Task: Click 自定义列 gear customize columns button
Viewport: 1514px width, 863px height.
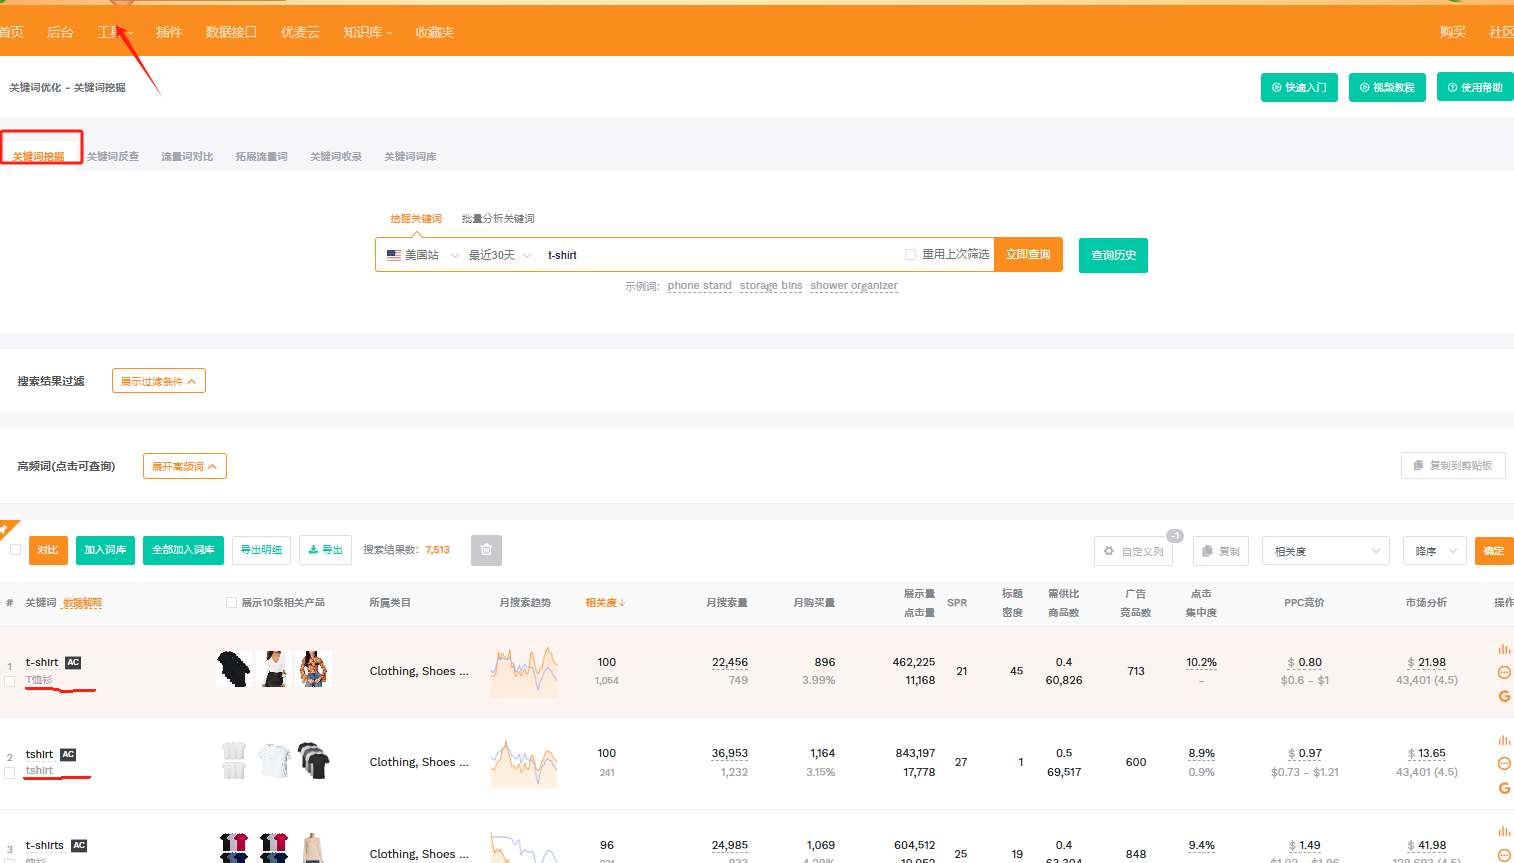Action: tap(1133, 551)
